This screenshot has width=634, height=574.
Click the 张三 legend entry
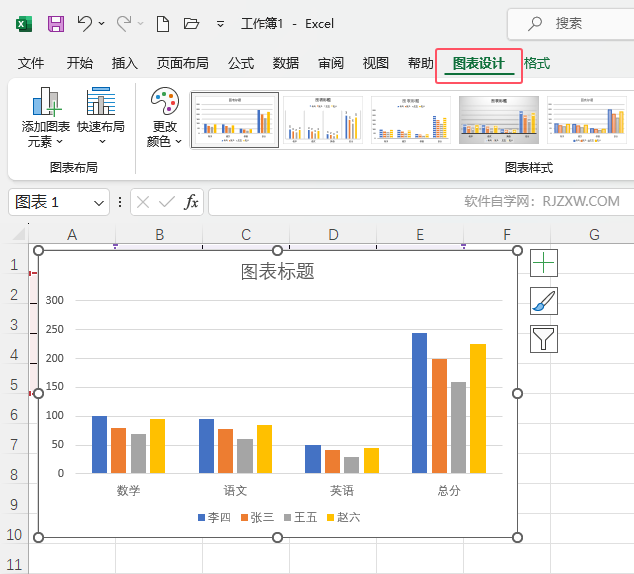tap(257, 517)
